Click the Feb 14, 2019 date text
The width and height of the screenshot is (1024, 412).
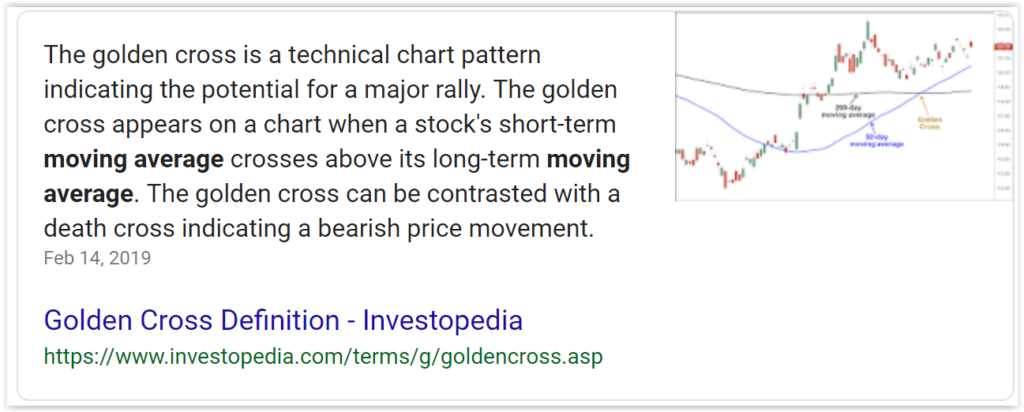point(97,258)
